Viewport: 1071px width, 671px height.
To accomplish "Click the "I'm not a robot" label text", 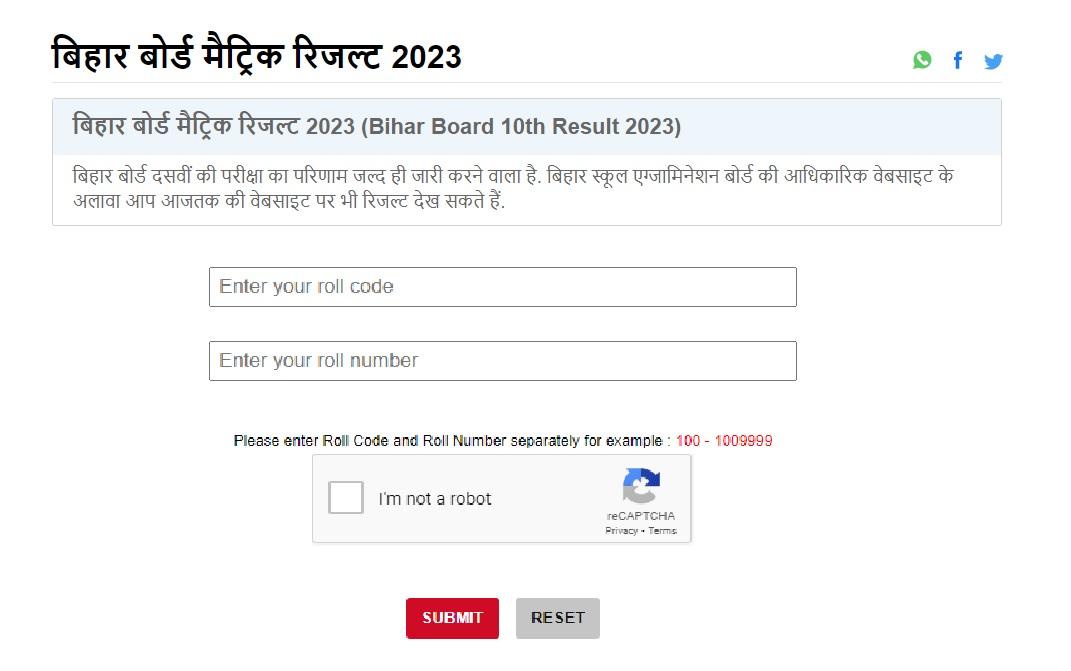I will [434, 499].
